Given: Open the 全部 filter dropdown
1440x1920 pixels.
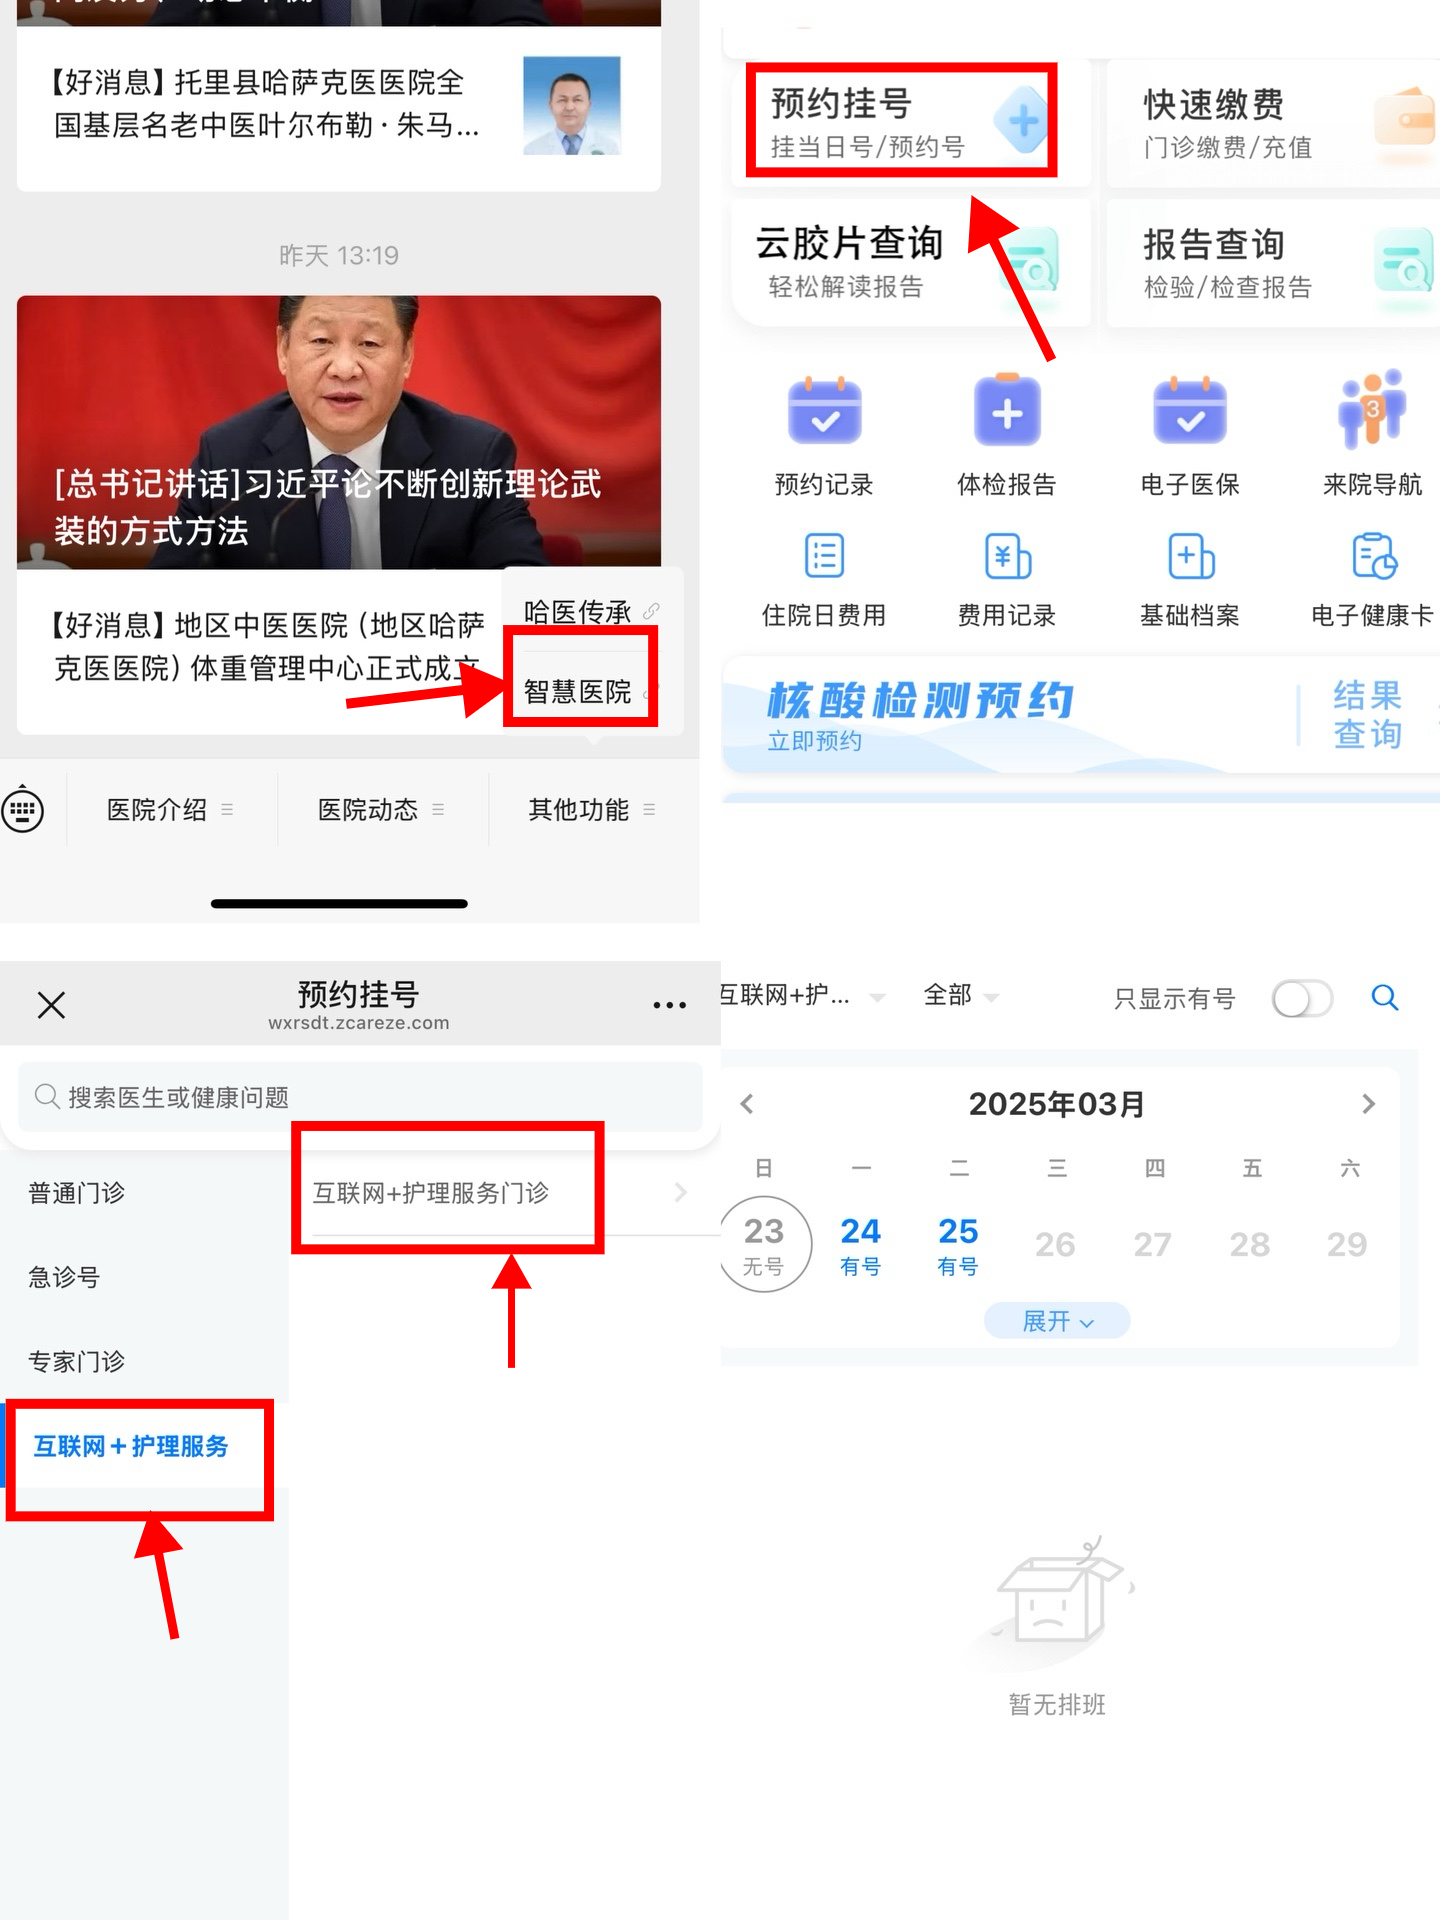Looking at the screenshot, I should [960, 996].
